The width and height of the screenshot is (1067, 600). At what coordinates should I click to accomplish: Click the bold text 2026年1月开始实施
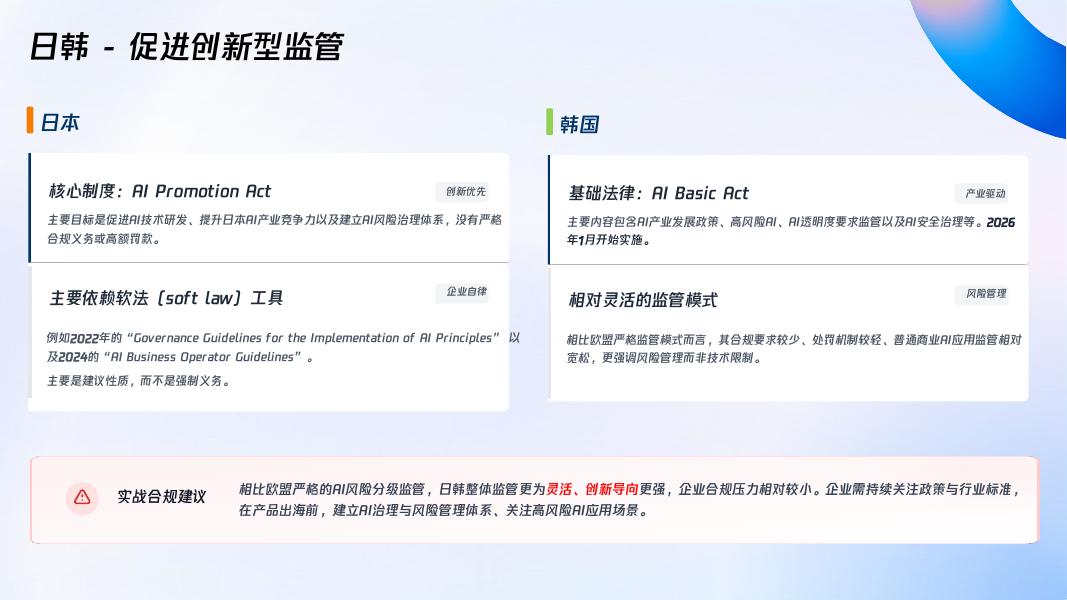tap(791, 231)
